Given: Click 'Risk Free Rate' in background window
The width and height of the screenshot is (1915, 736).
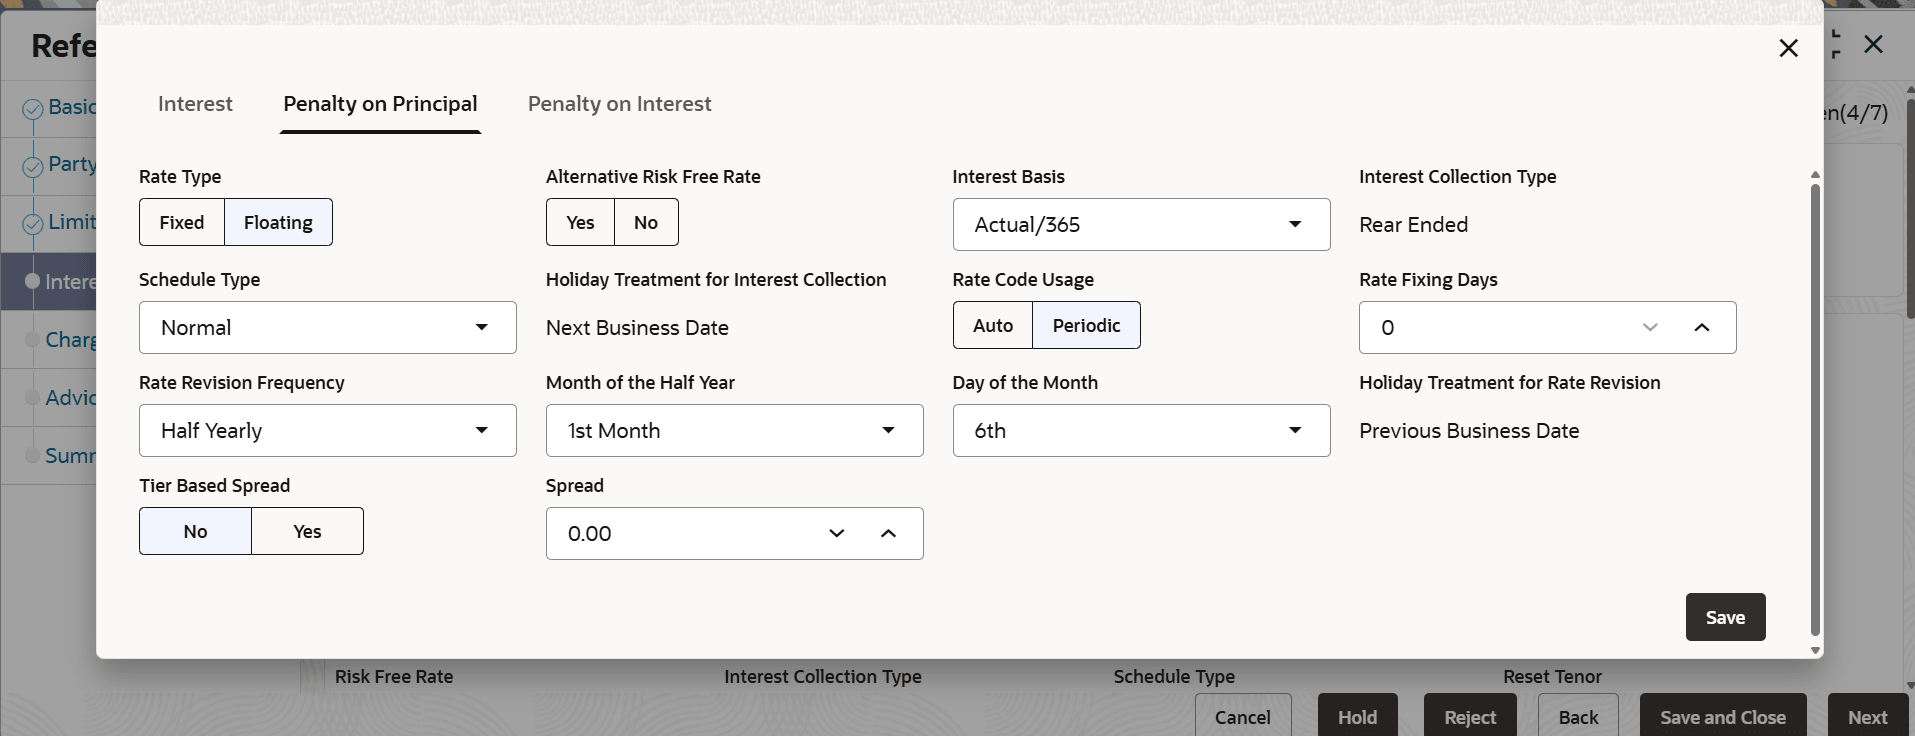Looking at the screenshot, I should (x=394, y=677).
